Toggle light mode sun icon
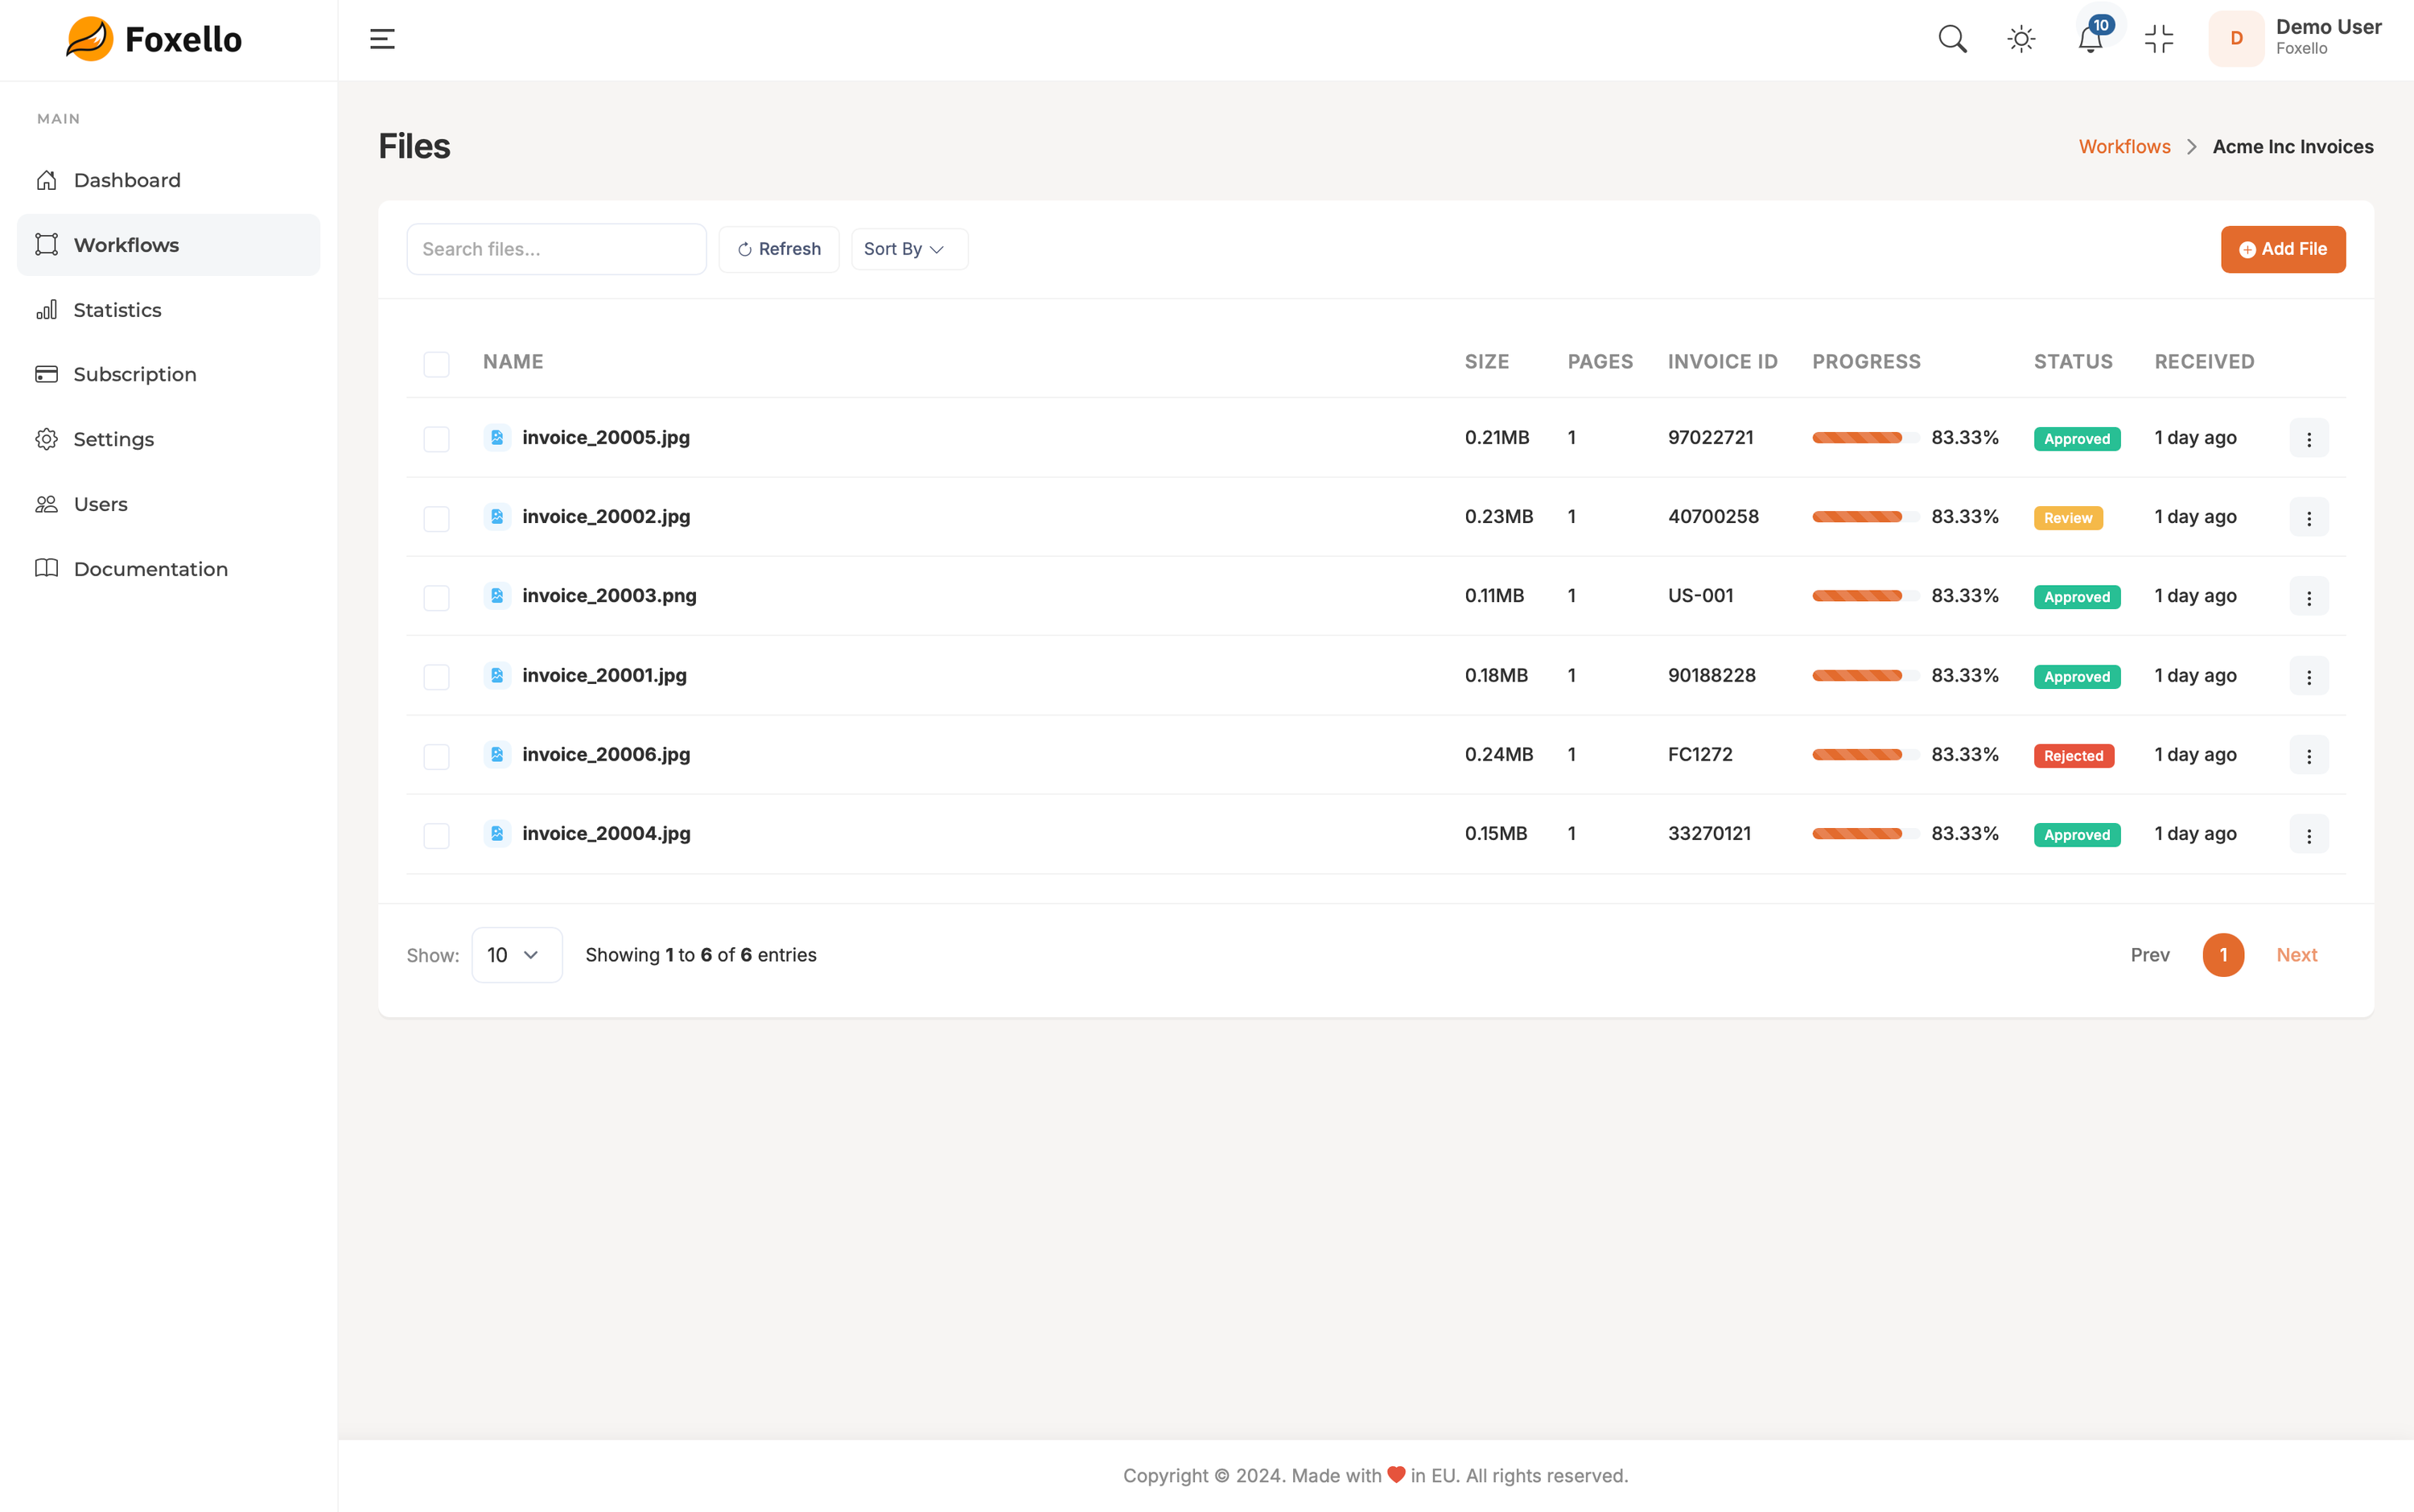Screen dimensions: 2414x1512 pyautogui.click(x=2021, y=39)
